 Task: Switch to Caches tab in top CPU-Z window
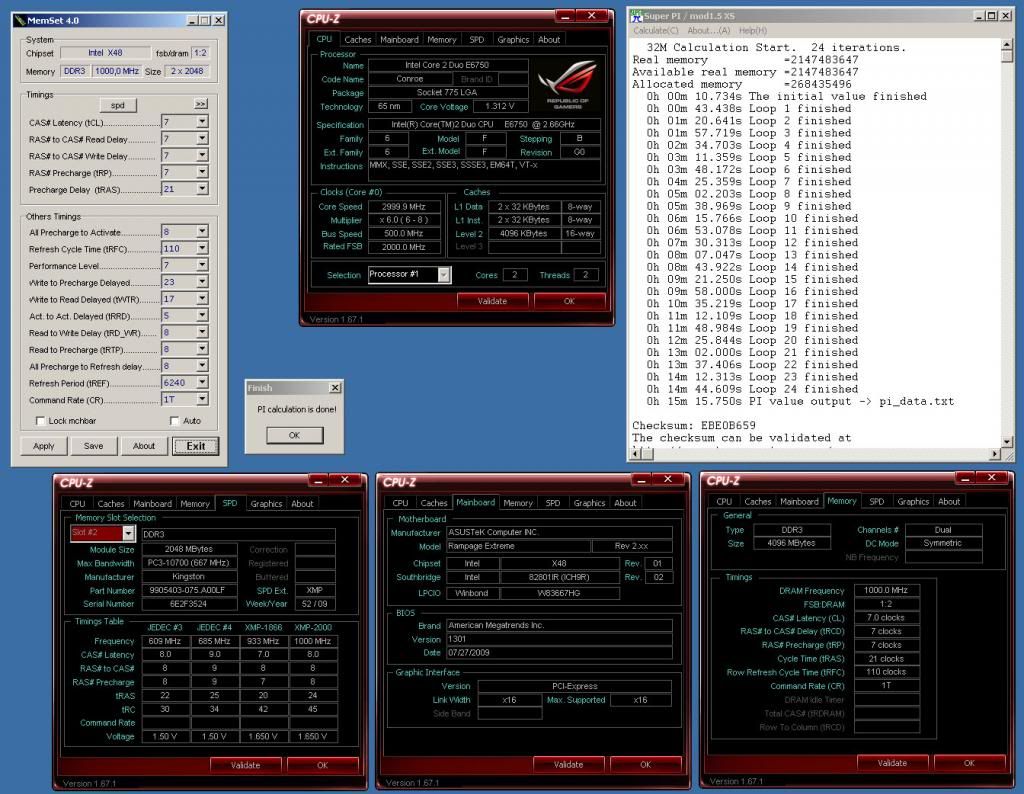pos(358,40)
